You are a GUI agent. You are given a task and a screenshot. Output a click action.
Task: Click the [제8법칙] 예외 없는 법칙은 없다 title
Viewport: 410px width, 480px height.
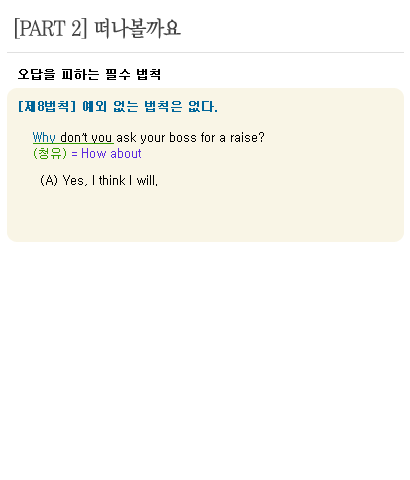coord(118,107)
